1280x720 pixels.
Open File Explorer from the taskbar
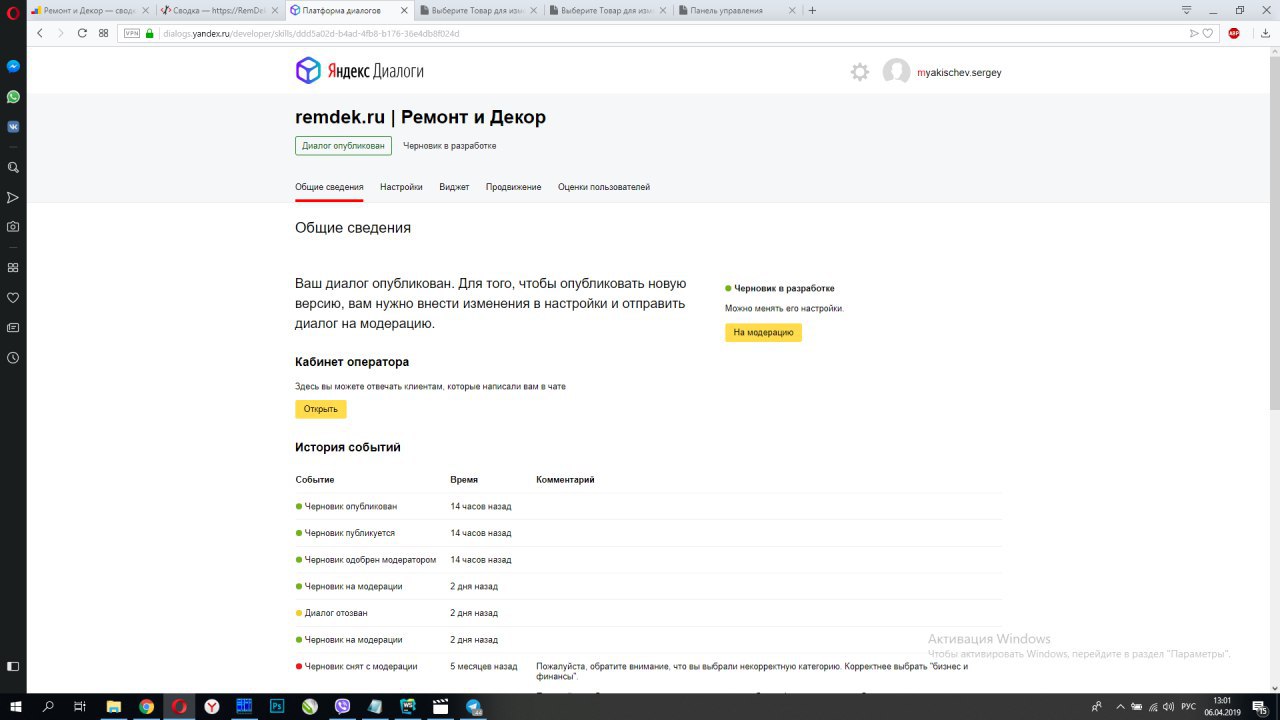pos(114,707)
